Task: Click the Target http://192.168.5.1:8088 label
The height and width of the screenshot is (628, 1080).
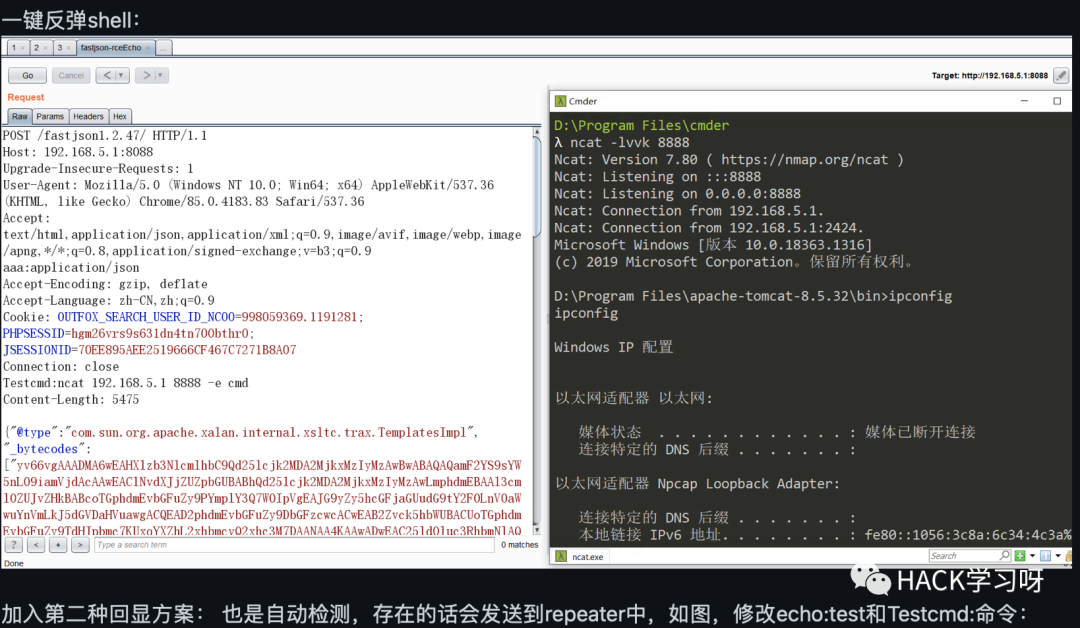Action: (990, 76)
